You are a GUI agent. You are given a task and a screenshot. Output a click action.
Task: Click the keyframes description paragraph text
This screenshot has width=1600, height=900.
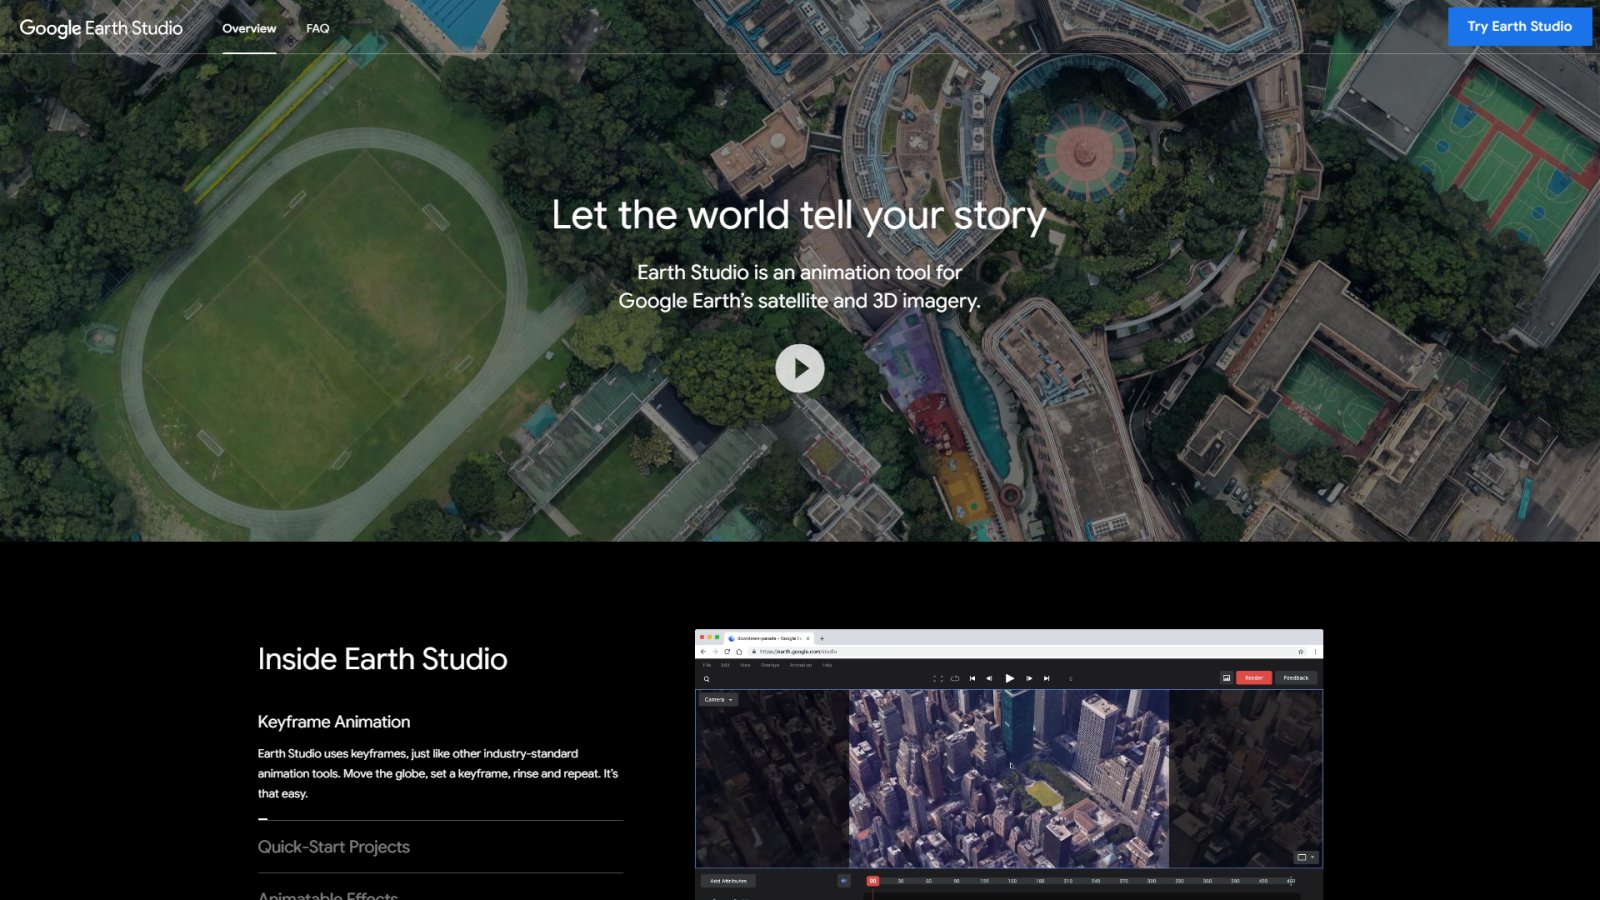[438, 773]
